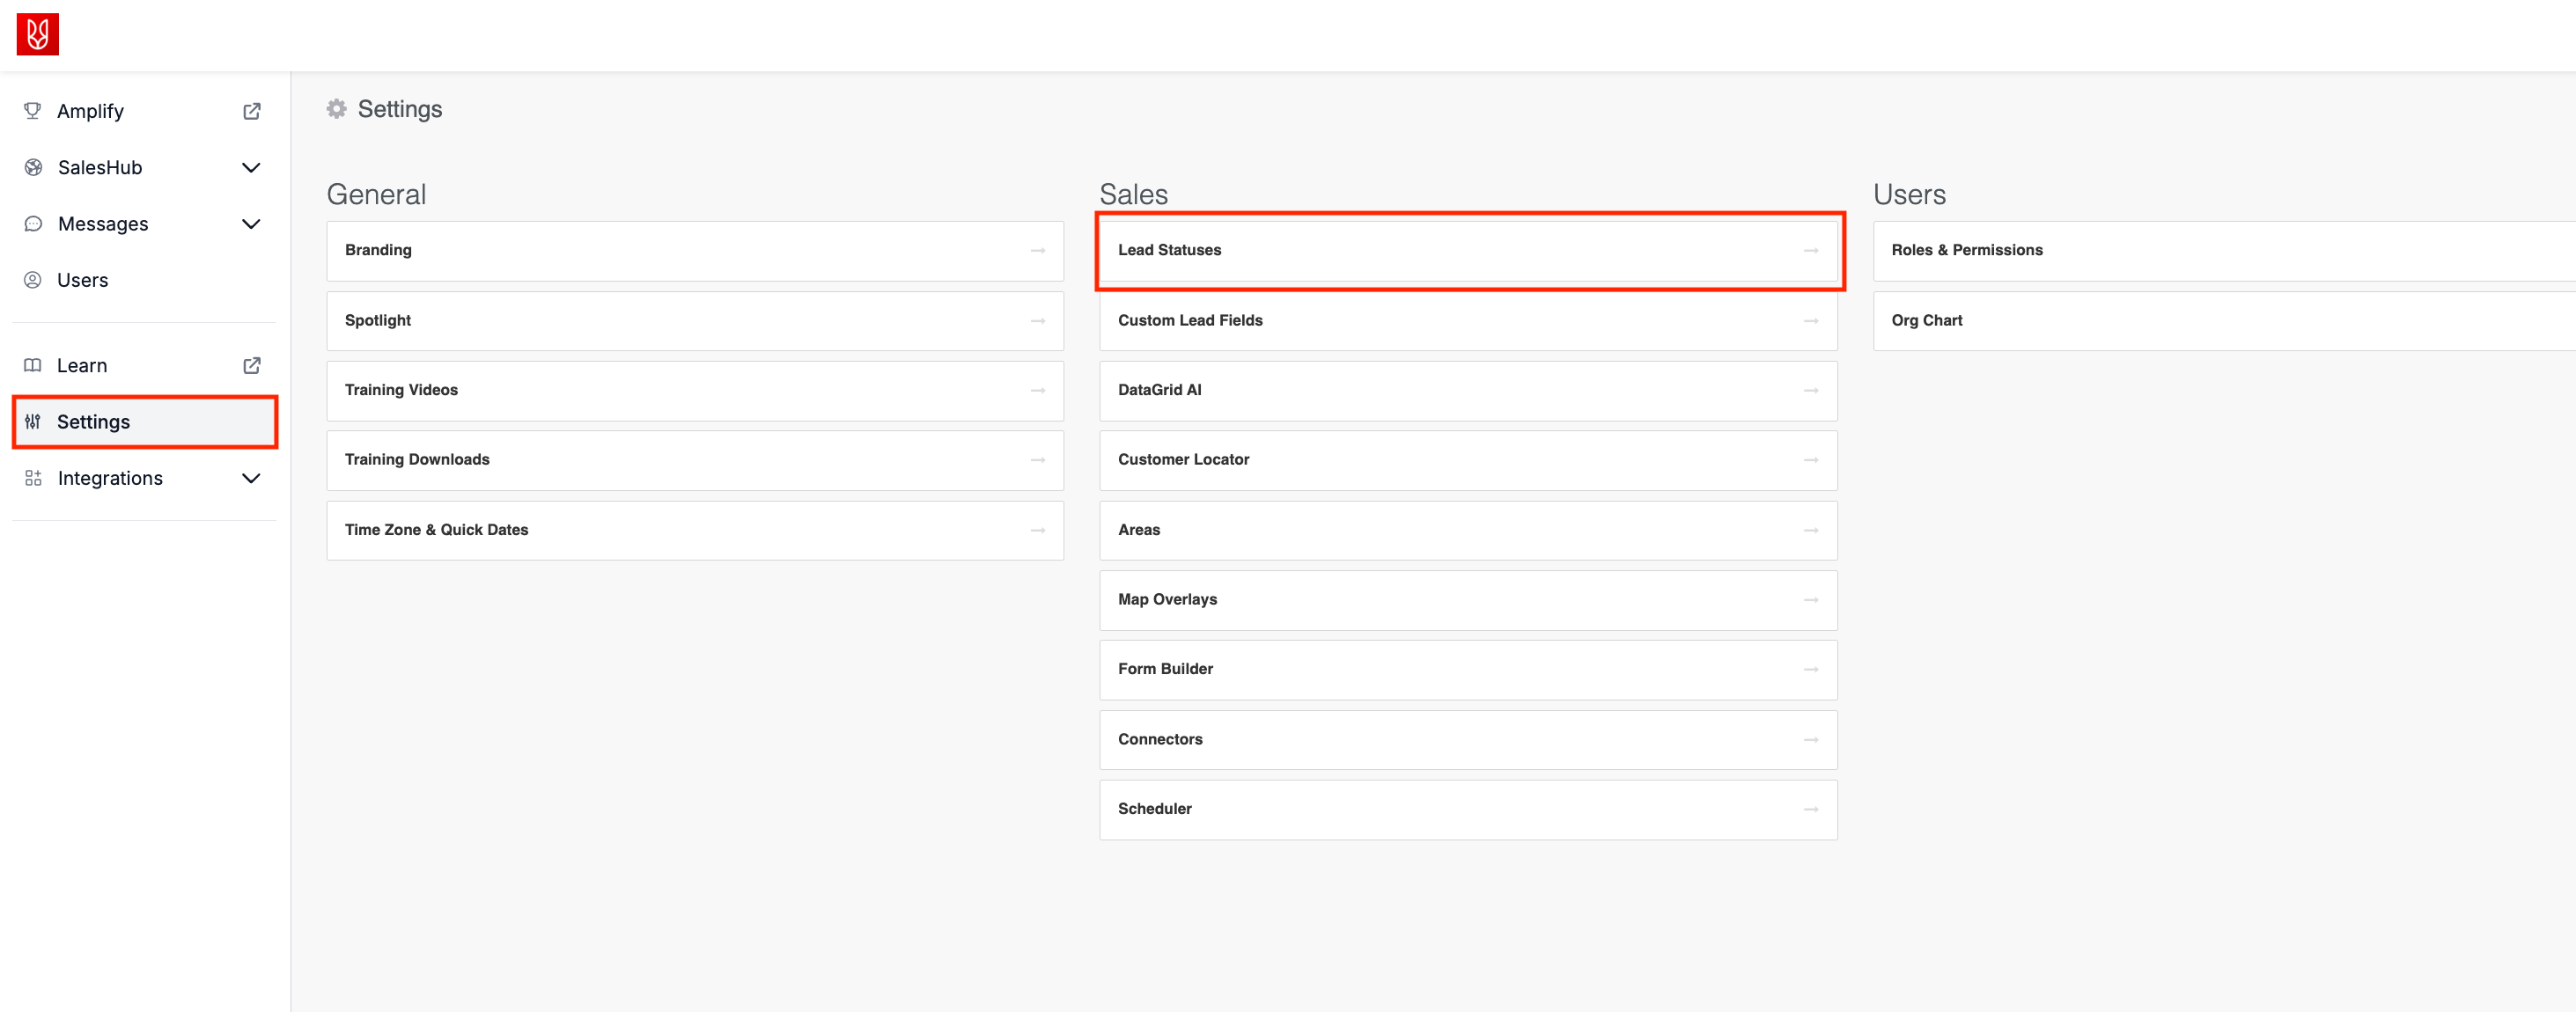Select Integrations in the sidebar
The width and height of the screenshot is (2576, 1012).
144,478
